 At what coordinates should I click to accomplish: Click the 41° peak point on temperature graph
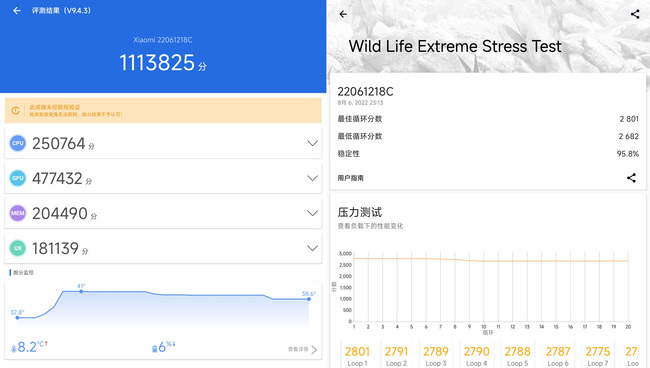[81, 291]
